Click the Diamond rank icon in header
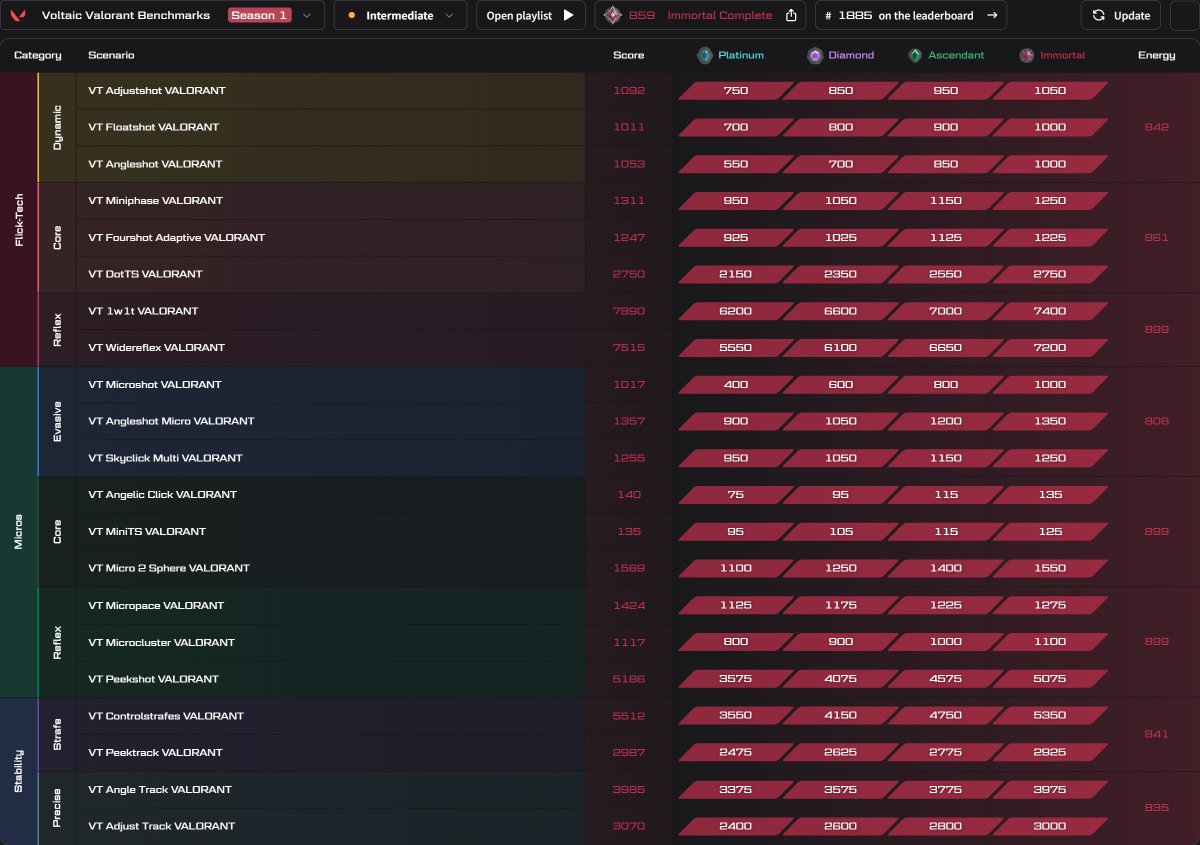The width and height of the screenshot is (1200, 845). coord(816,55)
